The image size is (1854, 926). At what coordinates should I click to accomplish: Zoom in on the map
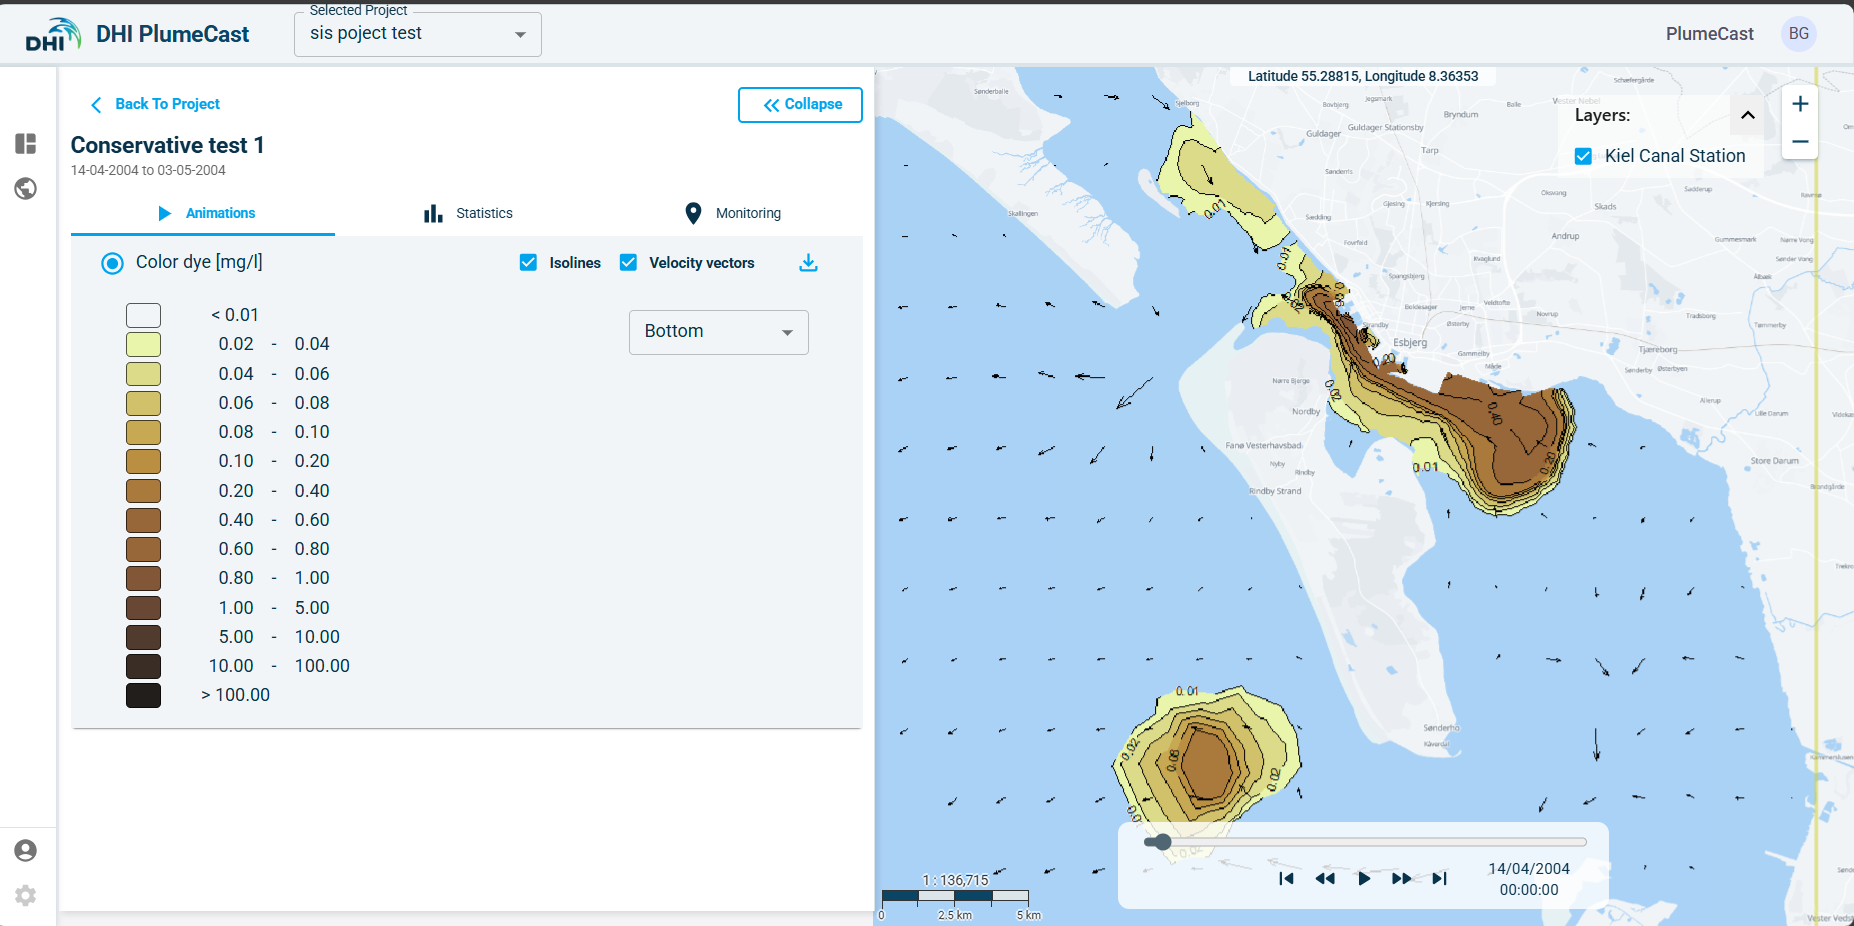click(1800, 104)
